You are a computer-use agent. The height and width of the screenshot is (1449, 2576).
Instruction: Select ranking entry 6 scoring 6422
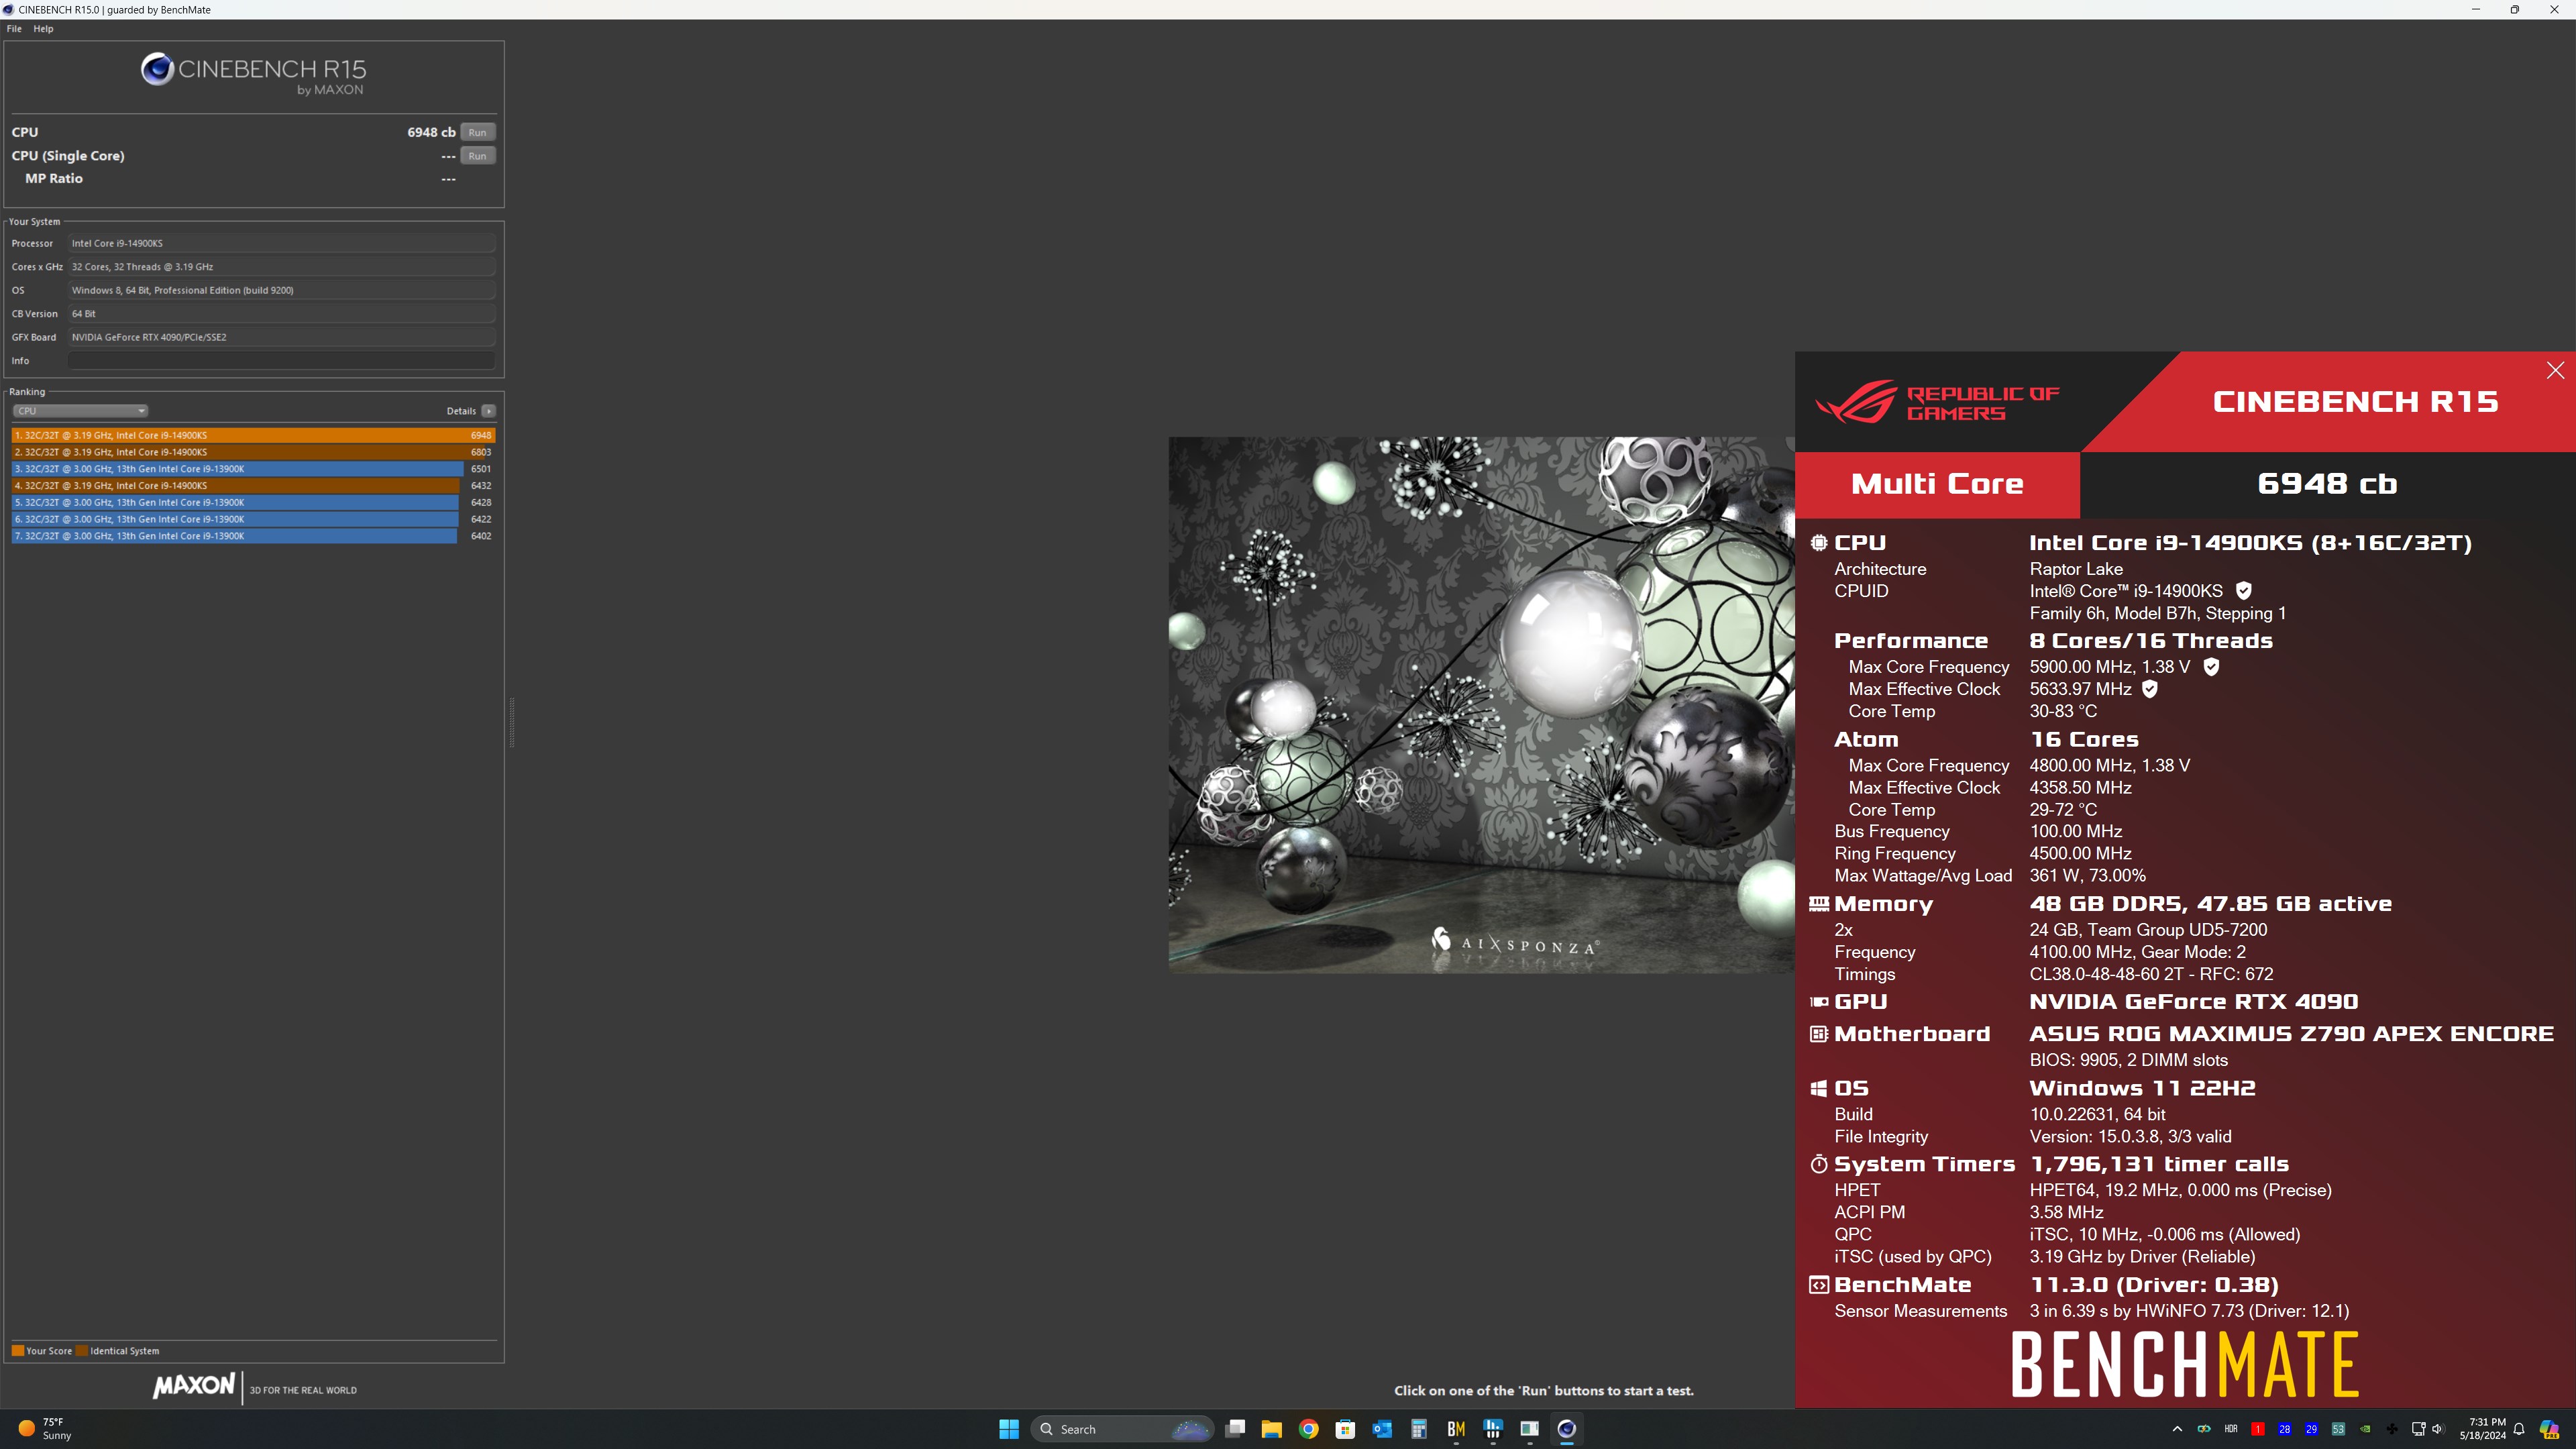[x=253, y=519]
